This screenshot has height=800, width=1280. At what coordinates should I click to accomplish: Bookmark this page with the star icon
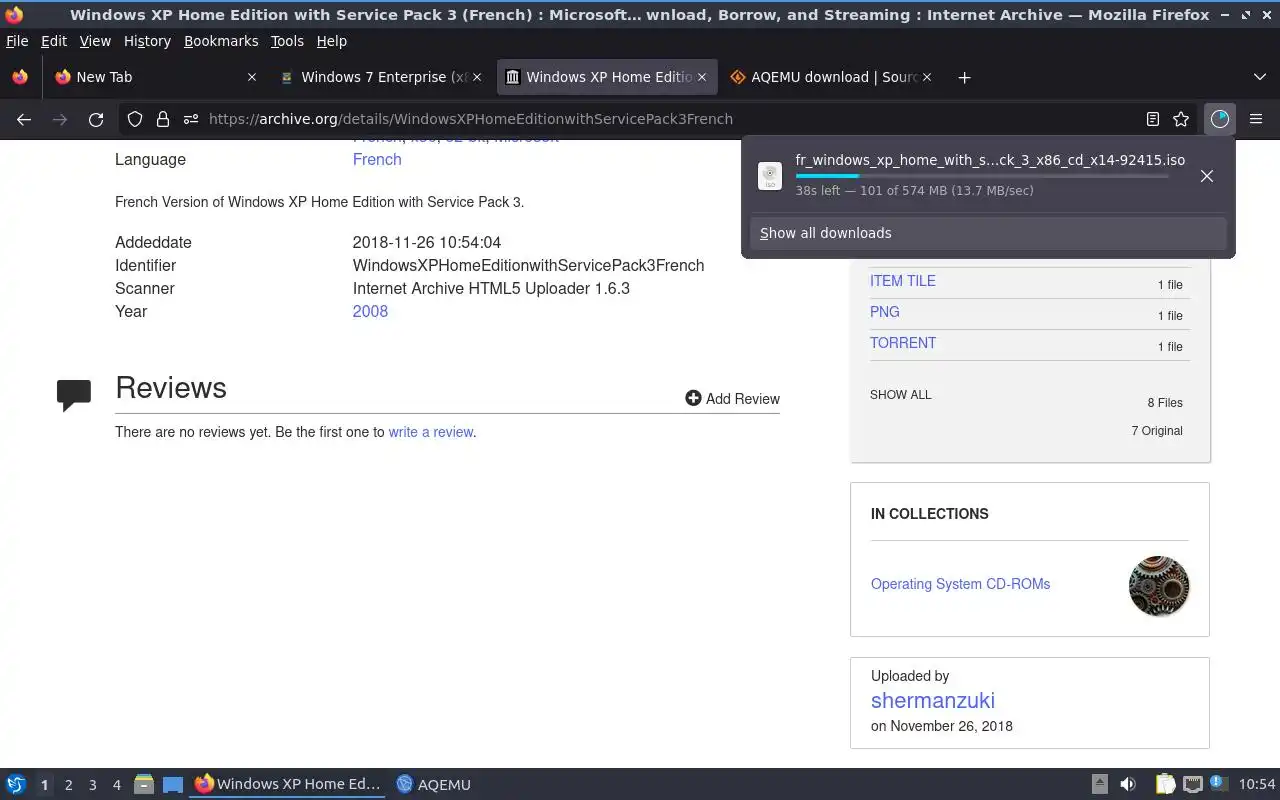pos(1181,119)
